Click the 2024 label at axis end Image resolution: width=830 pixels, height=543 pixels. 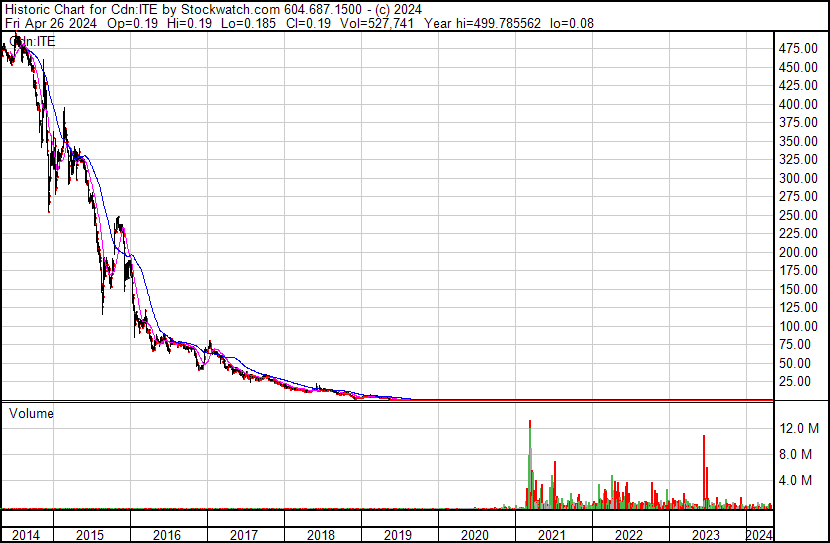click(x=759, y=534)
